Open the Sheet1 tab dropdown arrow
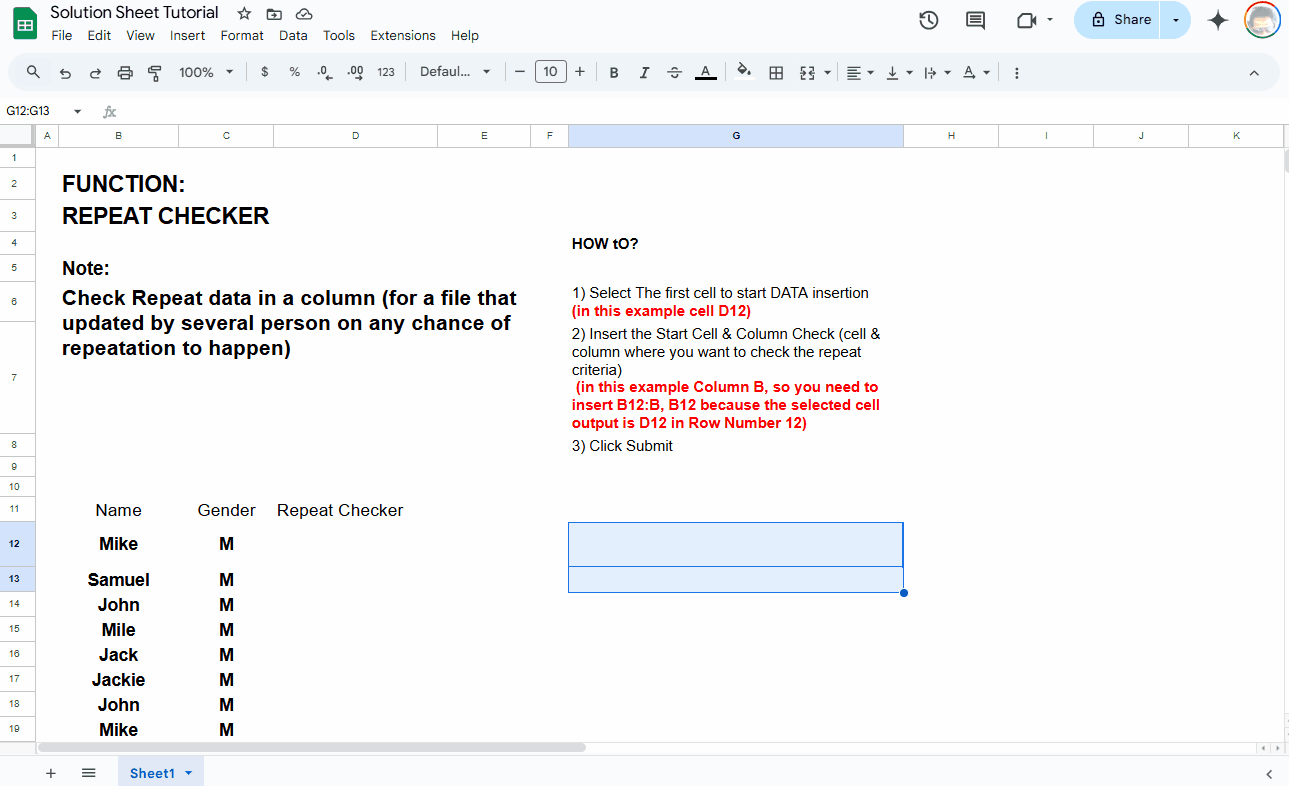 pyautogui.click(x=188, y=773)
